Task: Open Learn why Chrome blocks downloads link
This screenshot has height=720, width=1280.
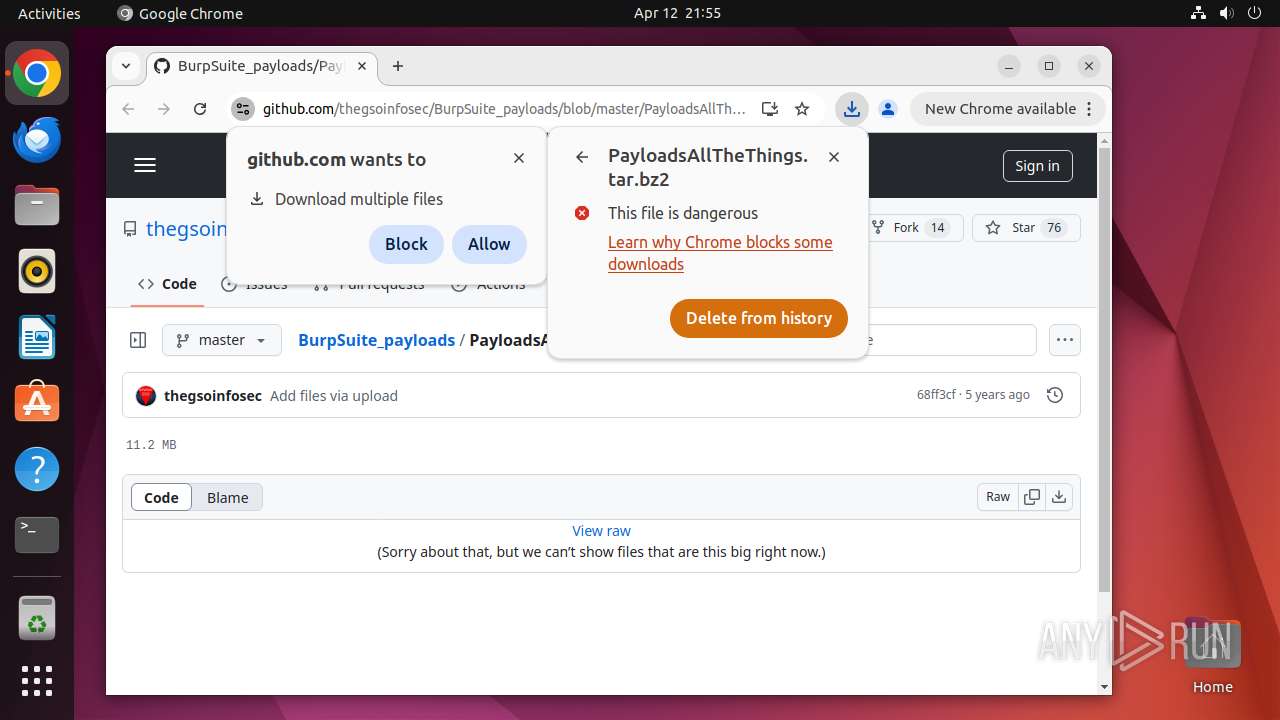Action: coord(720,253)
